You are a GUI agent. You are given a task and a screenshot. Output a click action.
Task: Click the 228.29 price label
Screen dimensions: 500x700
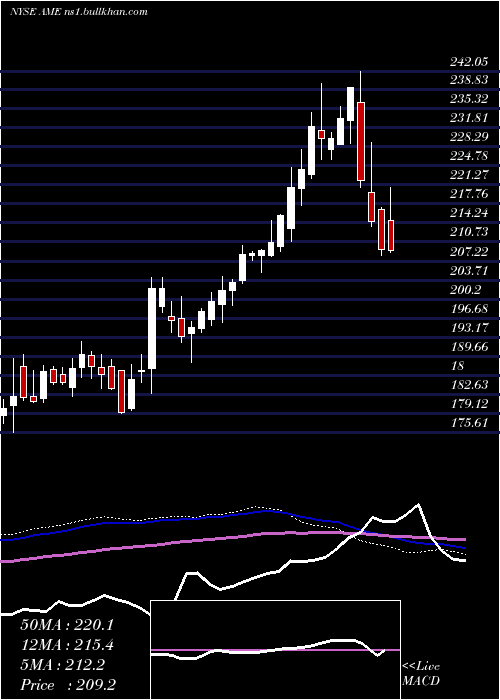pos(468,137)
